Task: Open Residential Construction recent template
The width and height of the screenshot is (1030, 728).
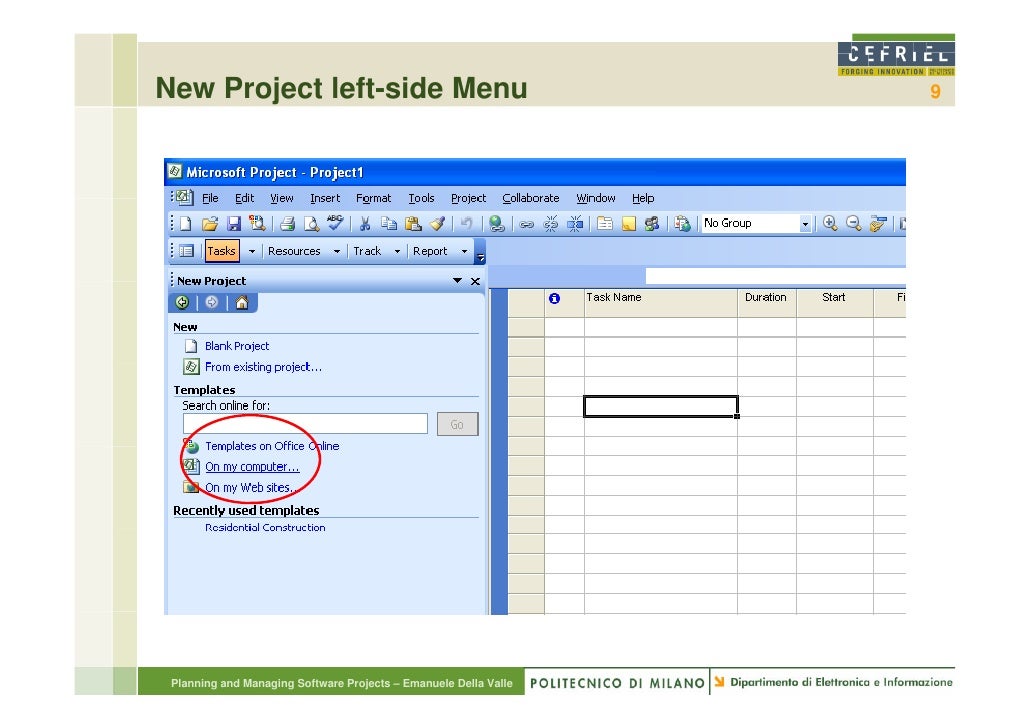Action: click(x=265, y=528)
